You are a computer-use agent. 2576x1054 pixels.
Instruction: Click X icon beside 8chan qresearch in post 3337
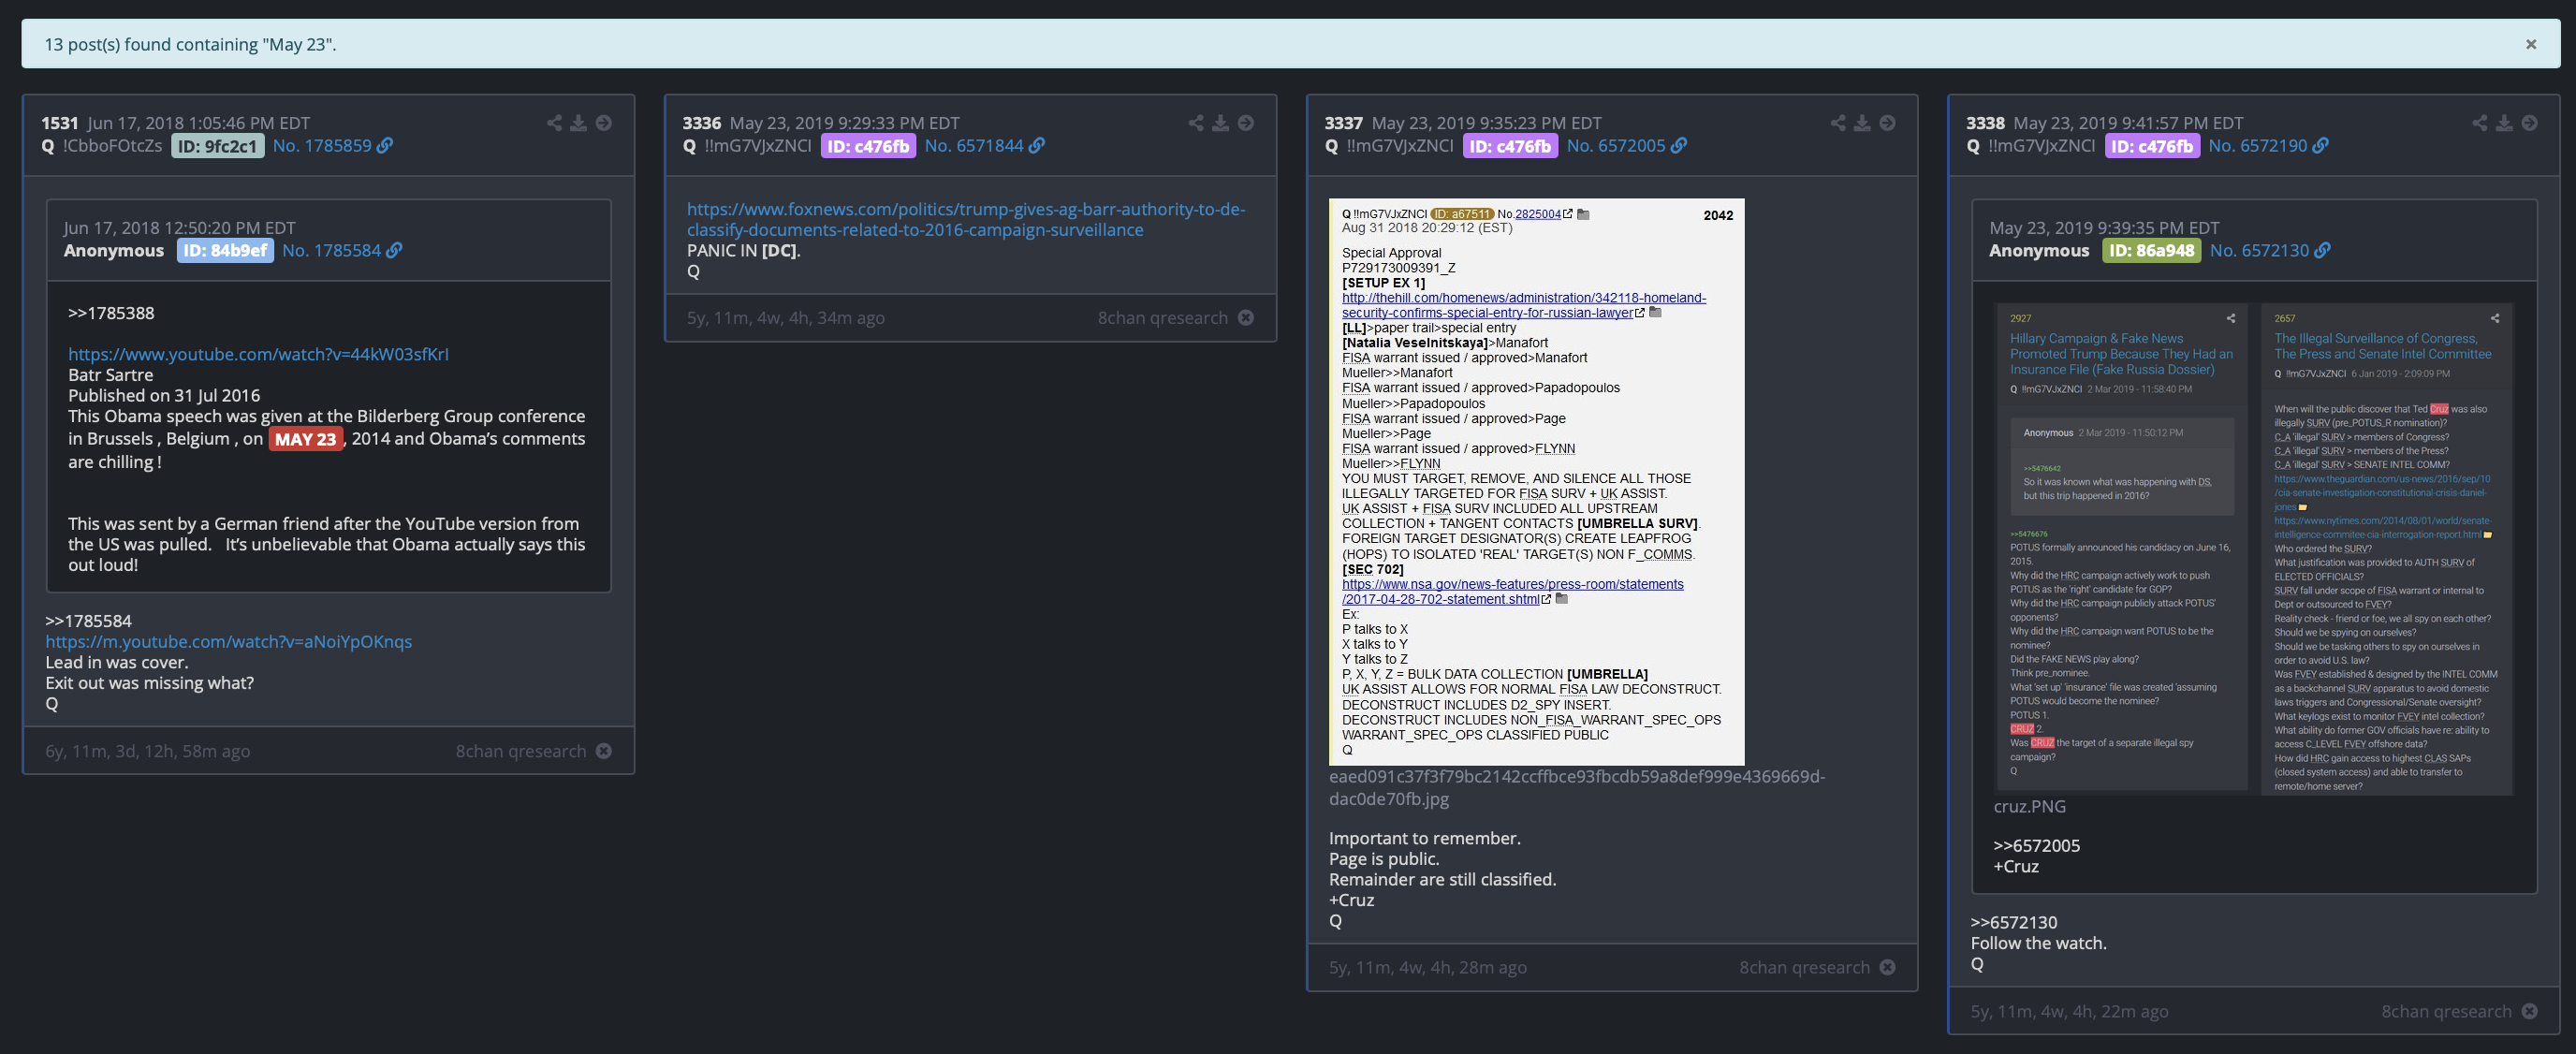tap(1888, 967)
